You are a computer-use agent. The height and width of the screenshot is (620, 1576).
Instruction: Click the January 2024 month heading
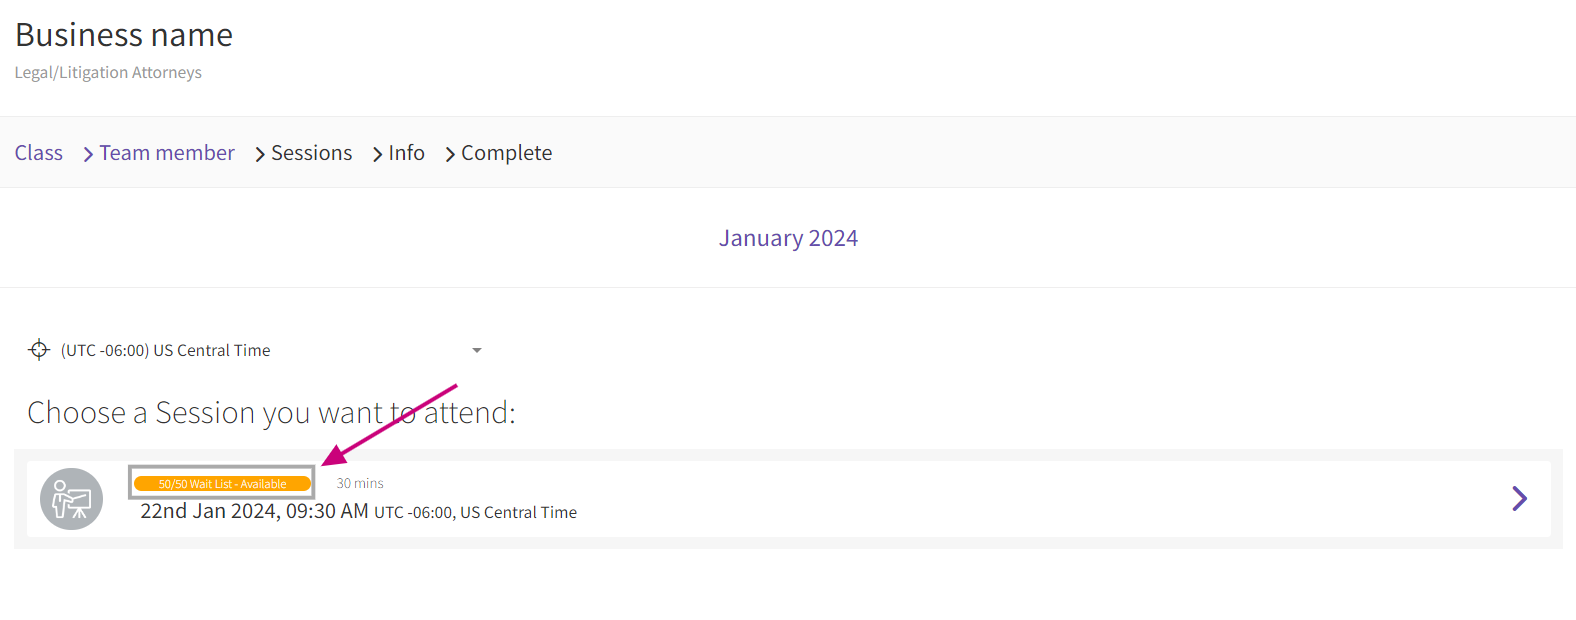click(x=788, y=238)
